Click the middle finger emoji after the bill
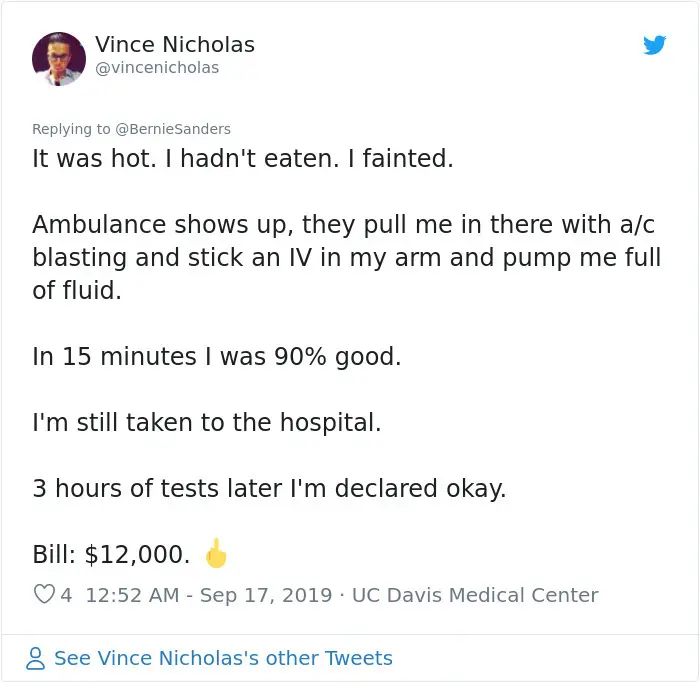The height and width of the screenshot is (683, 700). click(x=216, y=552)
